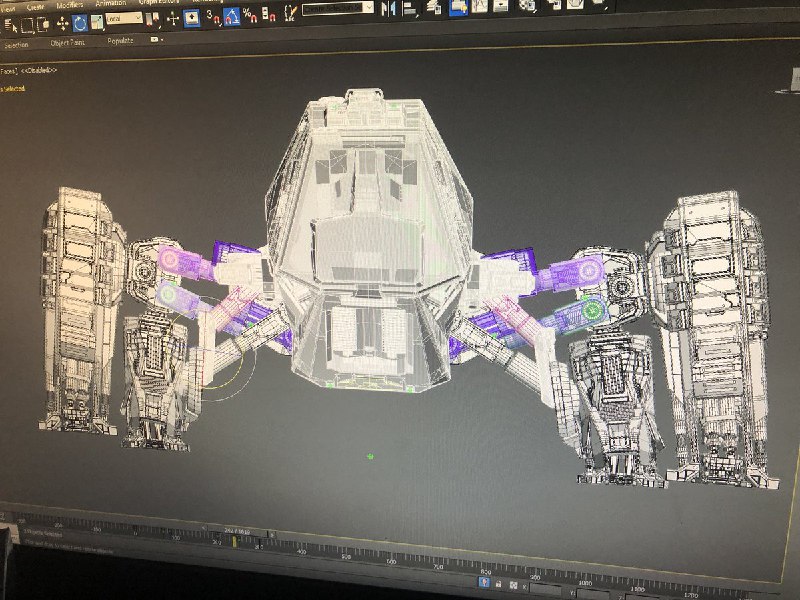Open the Animation menu
This screenshot has width=800, height=600.
click(110, 3)
